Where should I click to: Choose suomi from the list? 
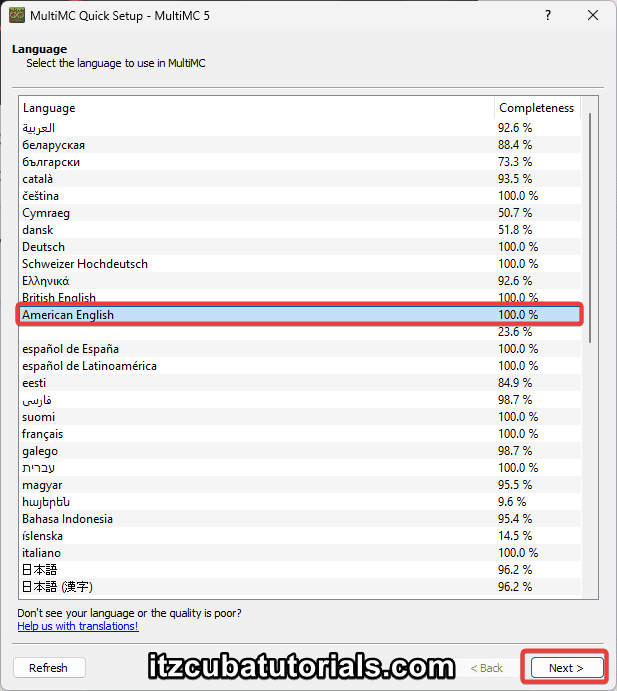[x=39, y=417]
